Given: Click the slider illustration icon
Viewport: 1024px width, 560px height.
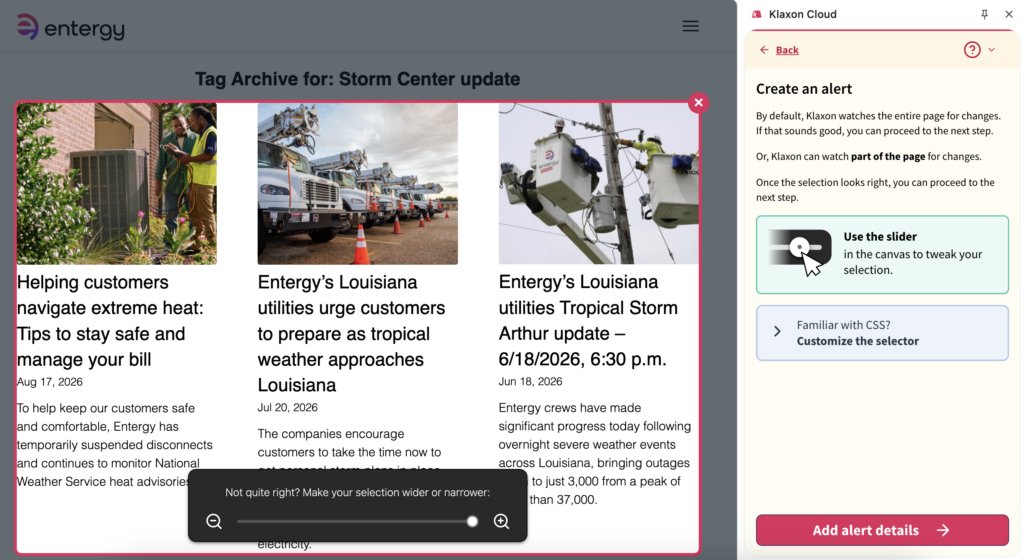Looking at the screenshot, I should tap(801, 252).
